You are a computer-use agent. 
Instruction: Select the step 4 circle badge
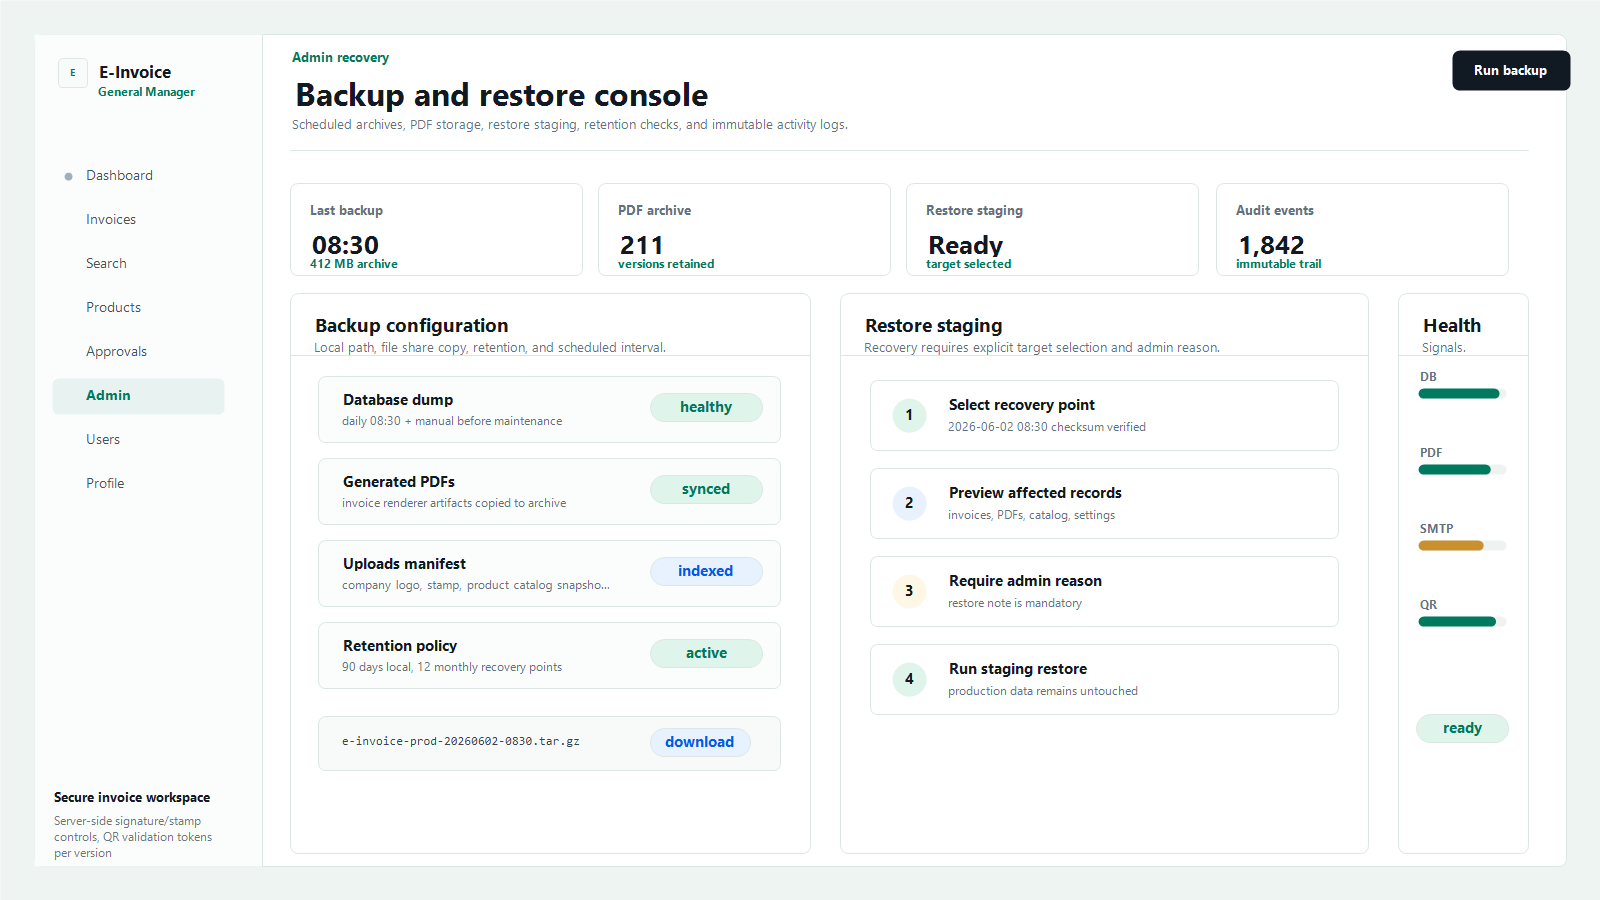tap(909, 679)
